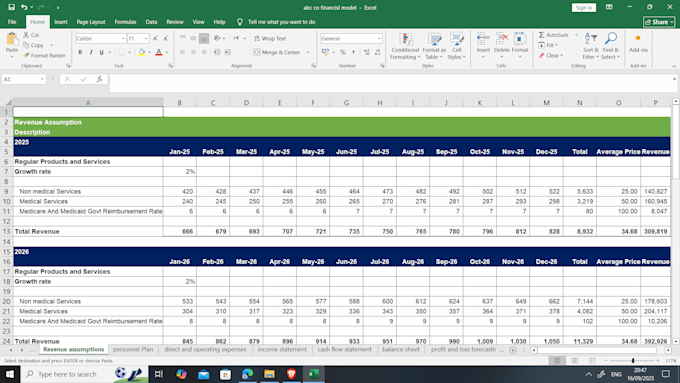The height and width of the screenshot is (383, 680).
Task: Open the number format General dropdown
Action: point(379,39)
